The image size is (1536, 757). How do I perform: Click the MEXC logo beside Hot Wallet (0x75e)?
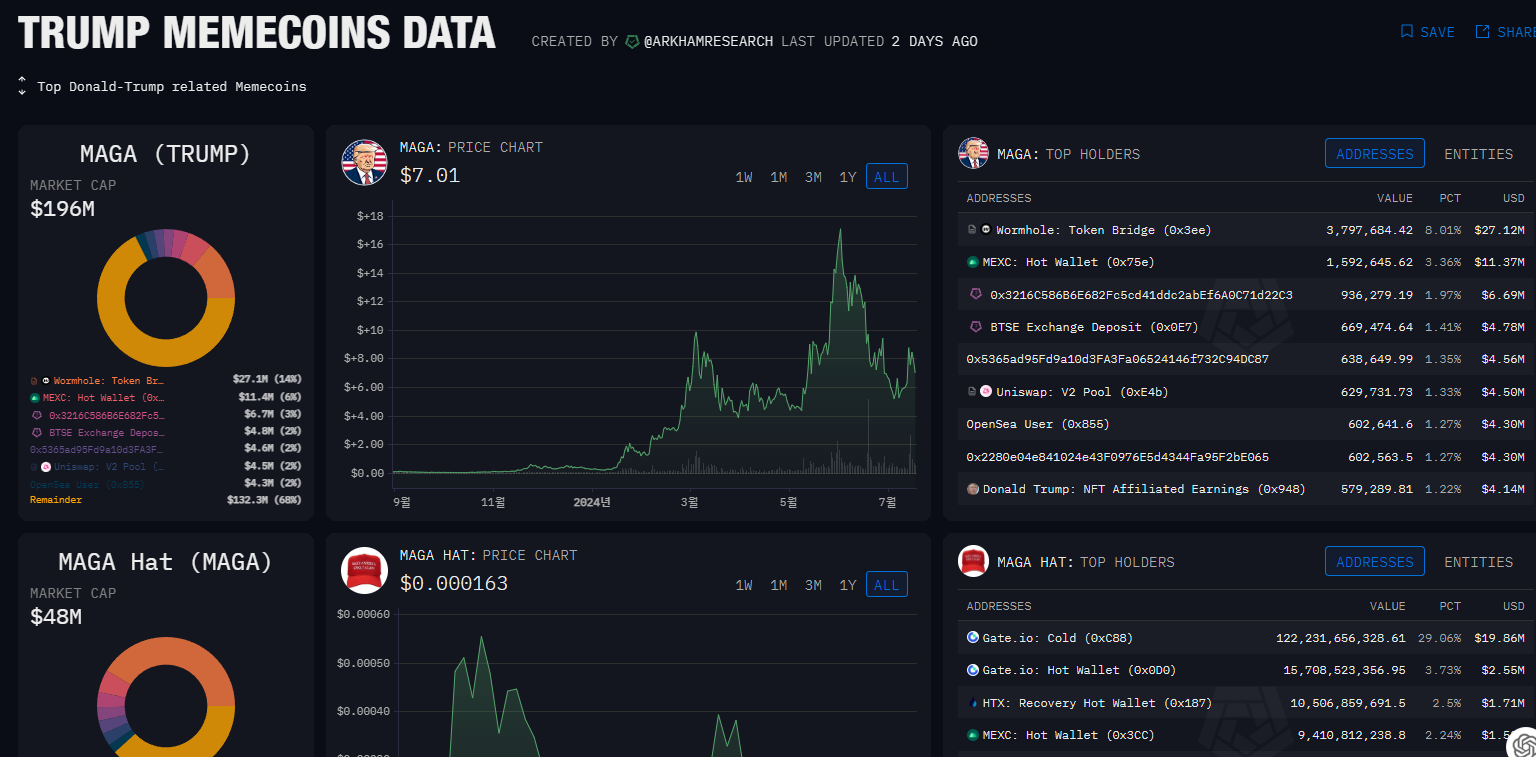(972, 262)
